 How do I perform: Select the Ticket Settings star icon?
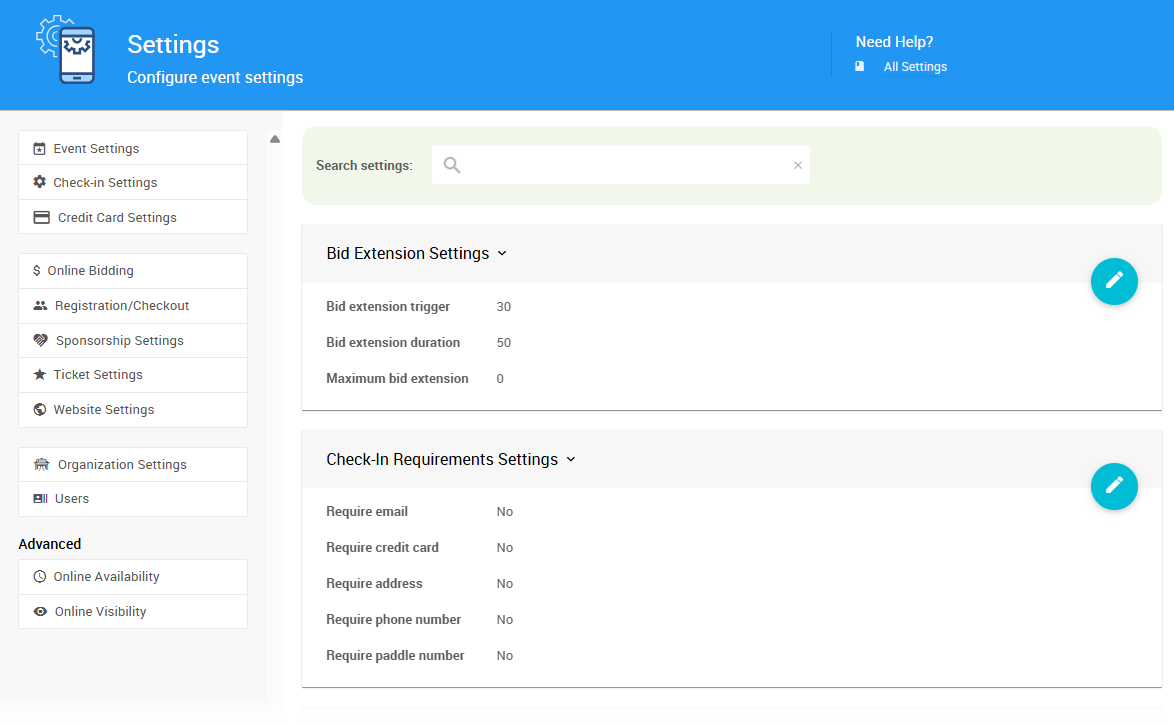tap(38, 374)
